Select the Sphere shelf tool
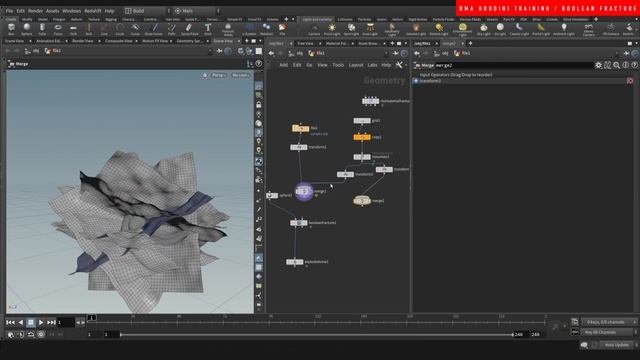The height and width of the screenshot is (360, 640). (27, 29)
